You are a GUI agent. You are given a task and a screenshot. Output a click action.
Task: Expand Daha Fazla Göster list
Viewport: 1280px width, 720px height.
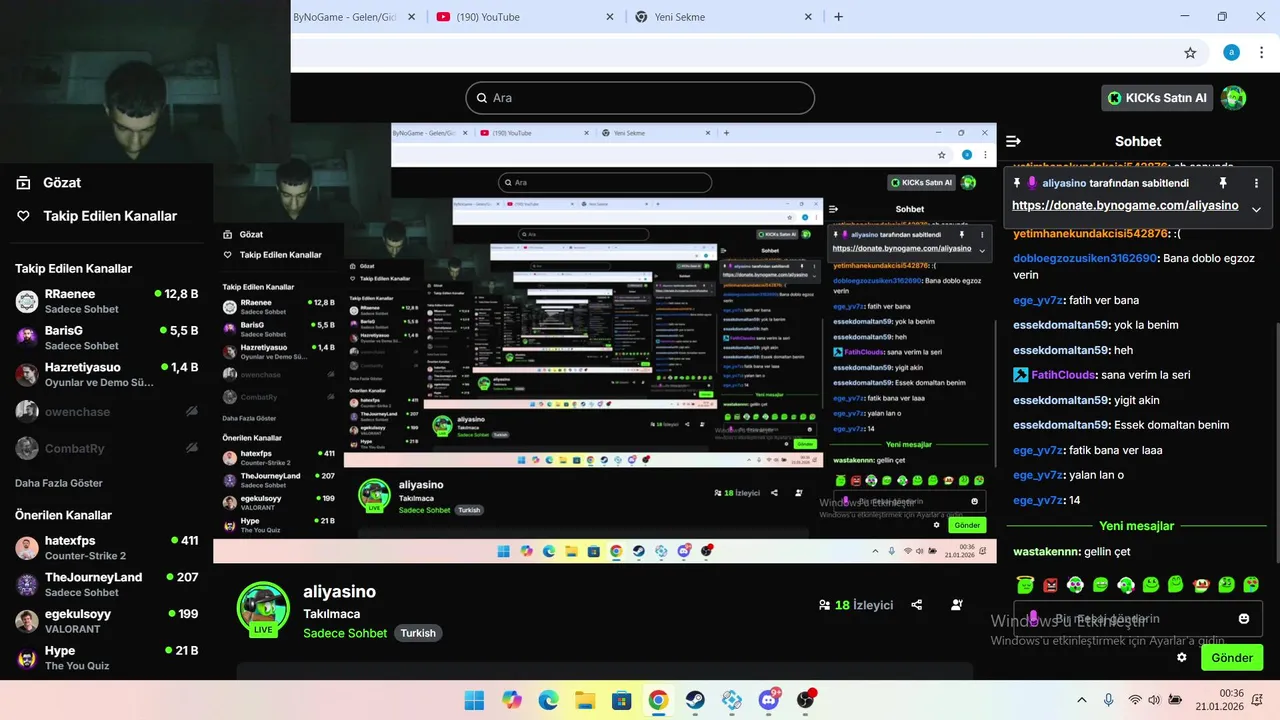click(58, 483)
